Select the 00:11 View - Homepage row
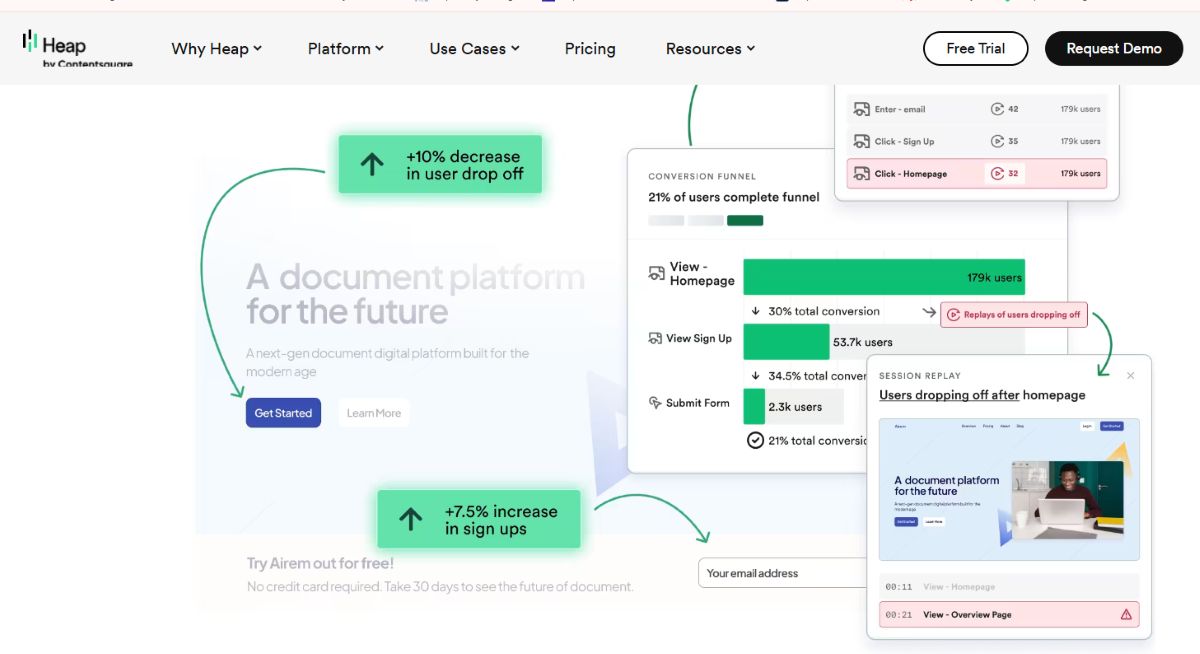Image resolution: width=1200 pixels, height=654 pixels. [x=1009, y=587]
